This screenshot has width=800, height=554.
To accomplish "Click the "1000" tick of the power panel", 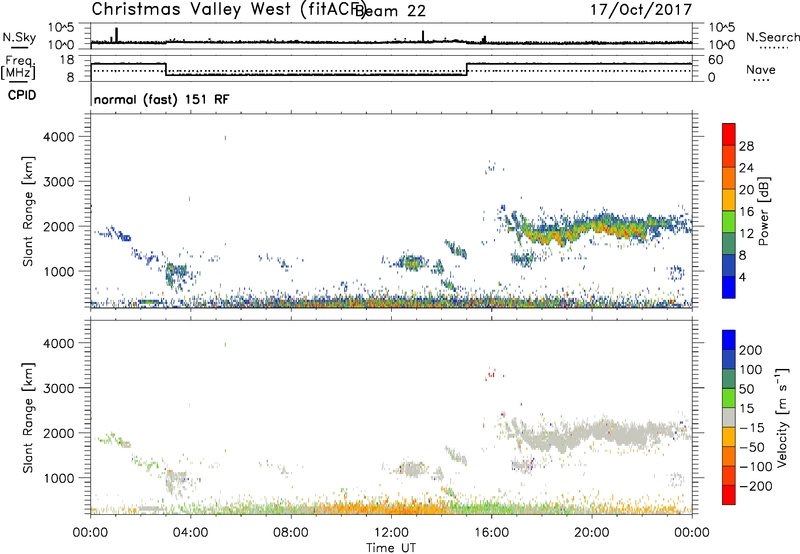I will point(58,271).
